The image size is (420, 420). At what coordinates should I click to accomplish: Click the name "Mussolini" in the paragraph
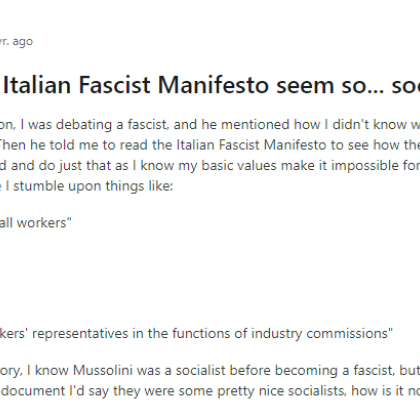pos(103,370)
